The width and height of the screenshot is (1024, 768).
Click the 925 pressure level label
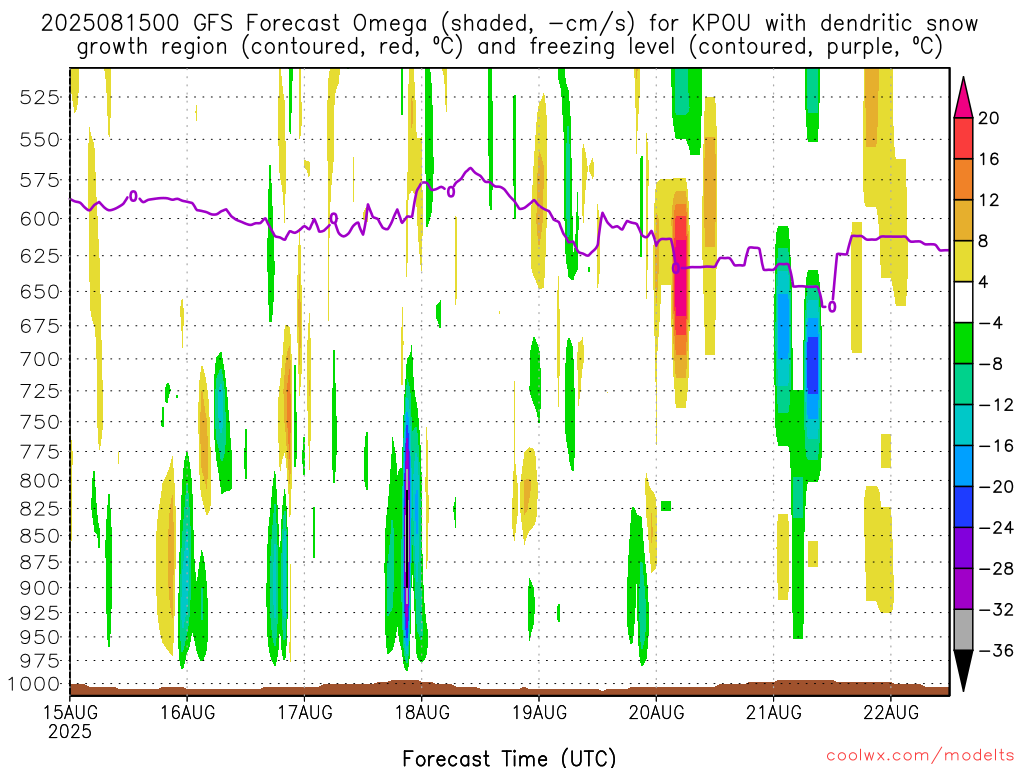[x=40, y=613]
